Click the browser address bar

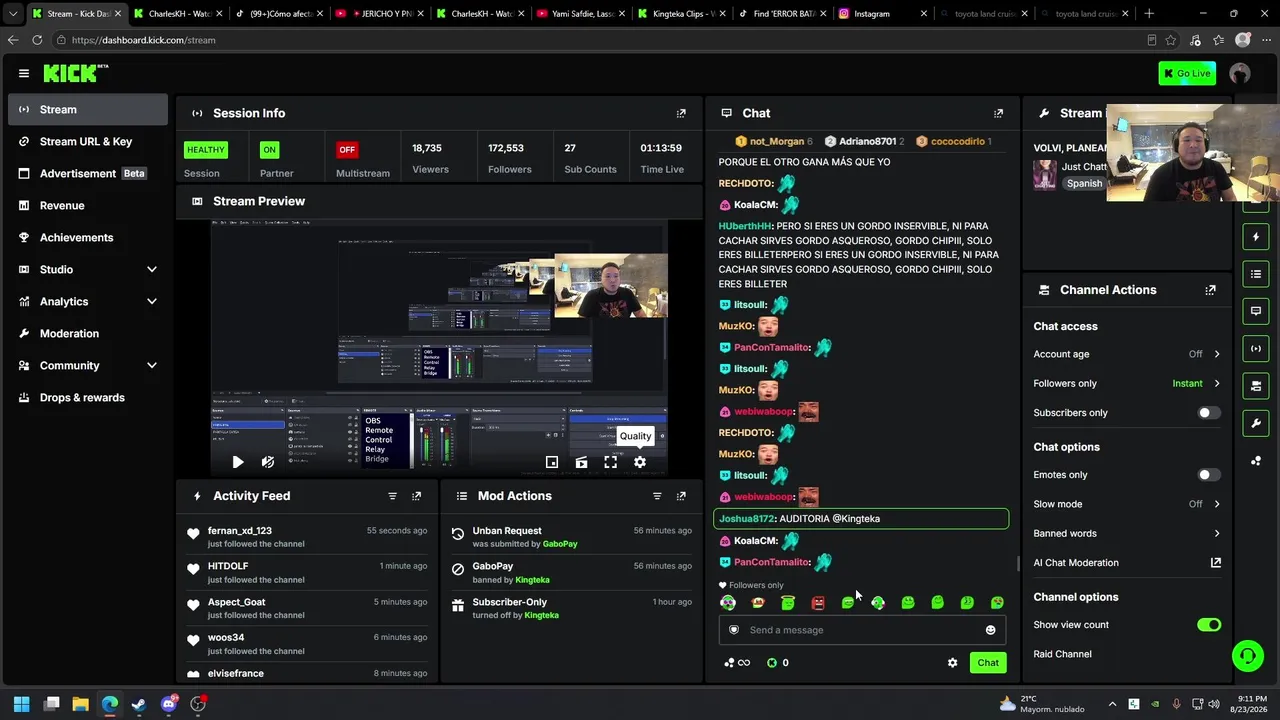pyautogui.click(x=600, y=40)
